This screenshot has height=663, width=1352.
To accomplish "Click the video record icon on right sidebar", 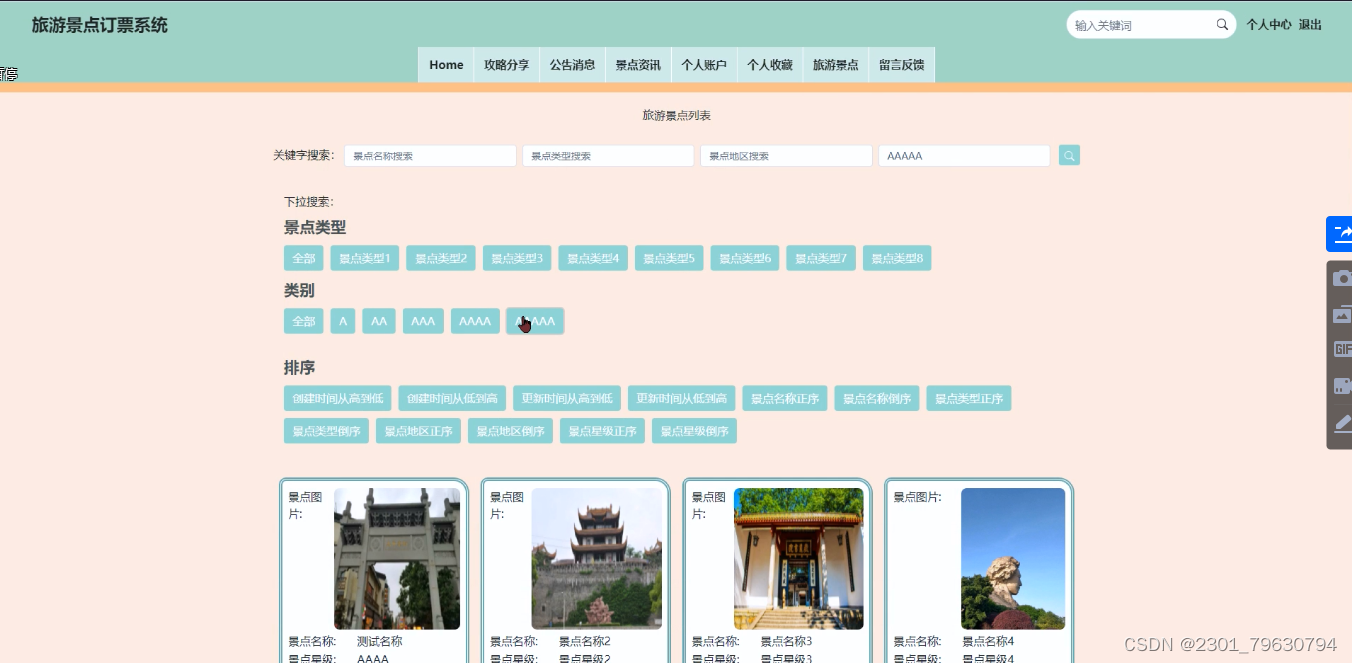I will coord(1342,386).
